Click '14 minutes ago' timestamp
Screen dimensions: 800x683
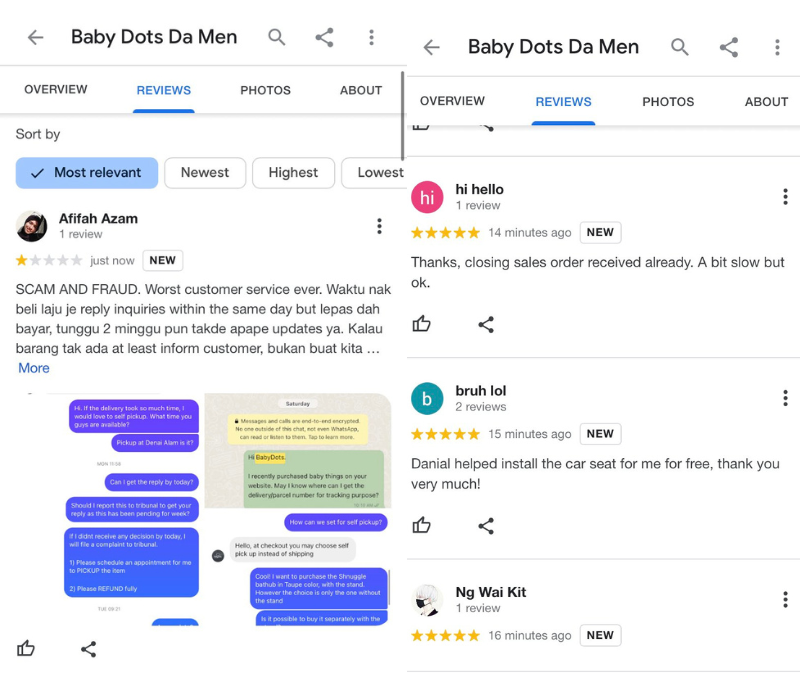pos(530,233)
